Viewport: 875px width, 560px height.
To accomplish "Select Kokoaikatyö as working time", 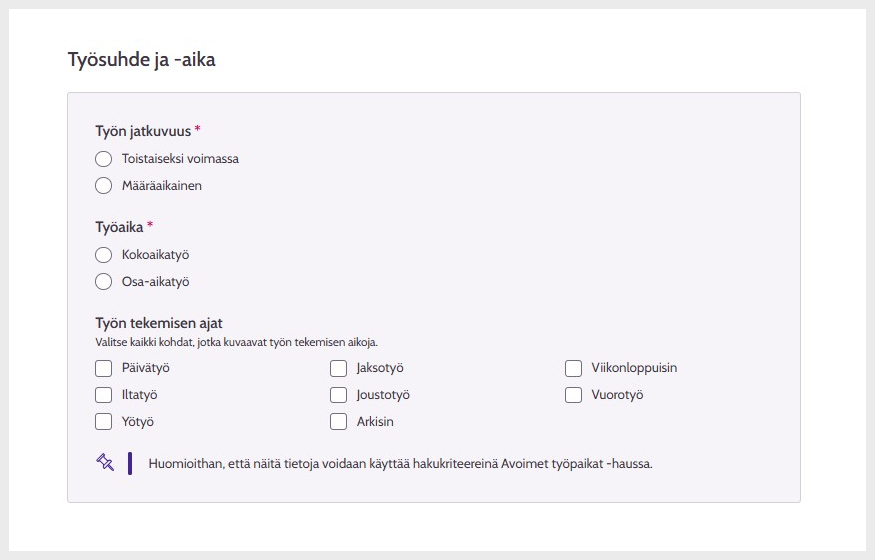I will point(103,255).
